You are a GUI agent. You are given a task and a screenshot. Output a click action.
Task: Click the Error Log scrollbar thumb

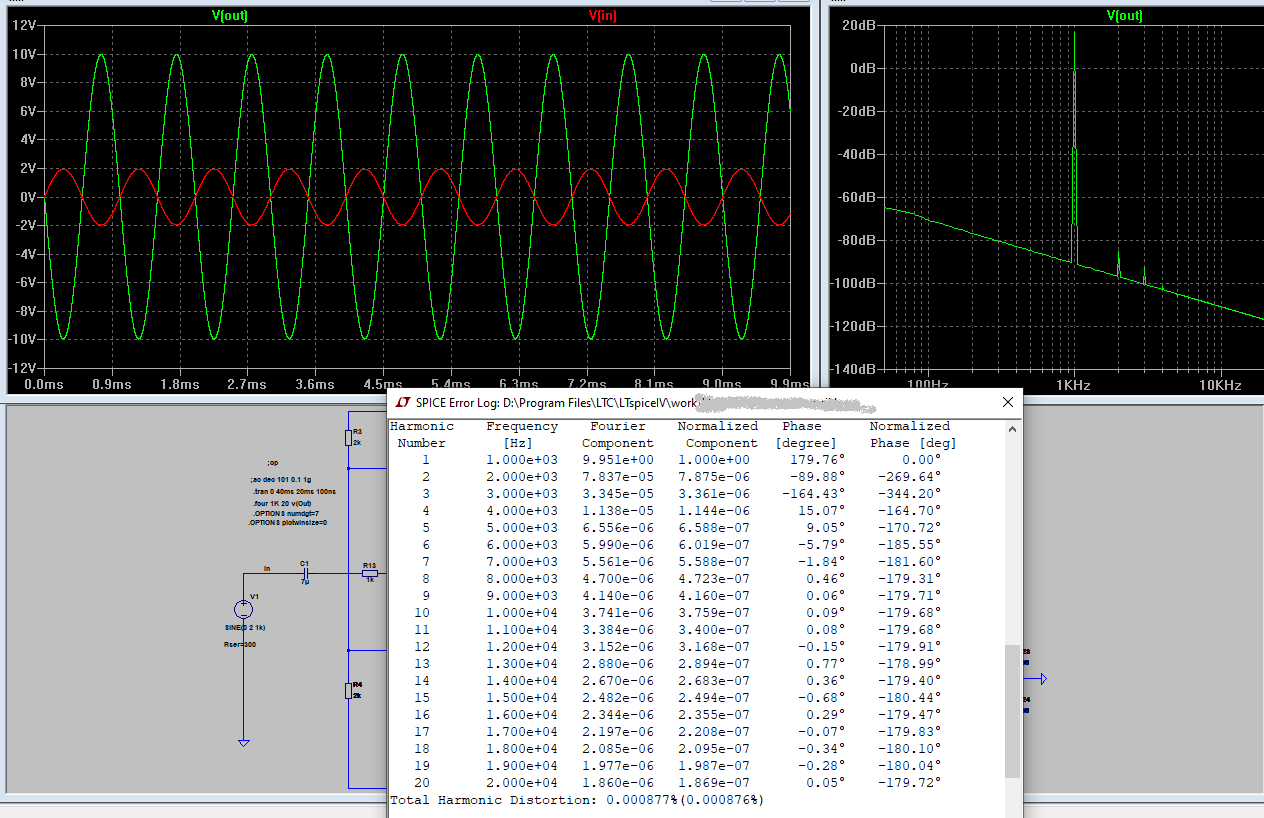click(x=1013, y=710)
